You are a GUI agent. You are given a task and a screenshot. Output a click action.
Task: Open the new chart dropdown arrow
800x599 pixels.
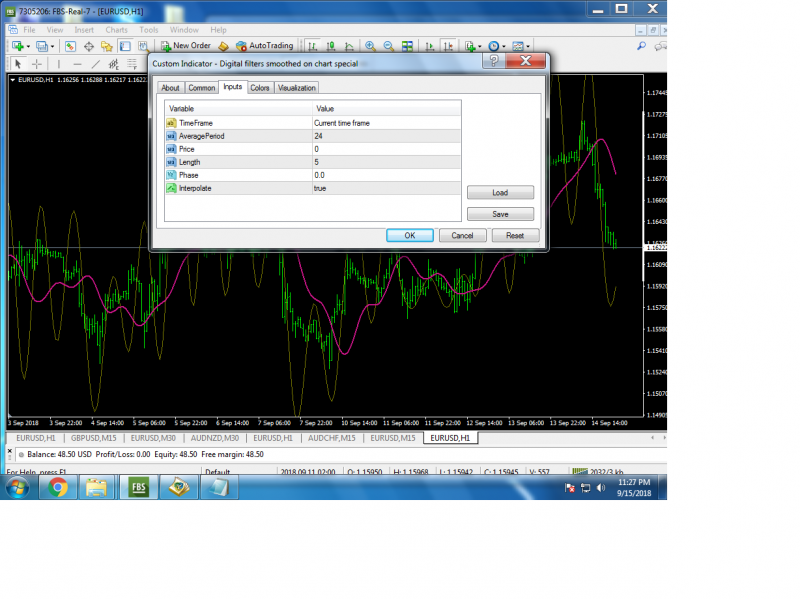28,46
